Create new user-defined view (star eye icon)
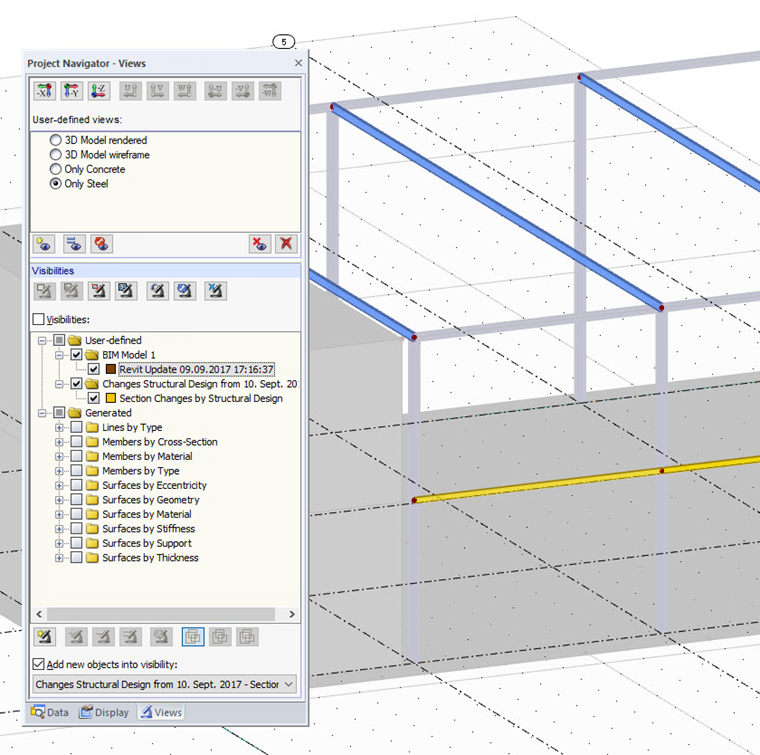Image resolution: width=760 pixels, height=755 pixels. click(44, 244)
